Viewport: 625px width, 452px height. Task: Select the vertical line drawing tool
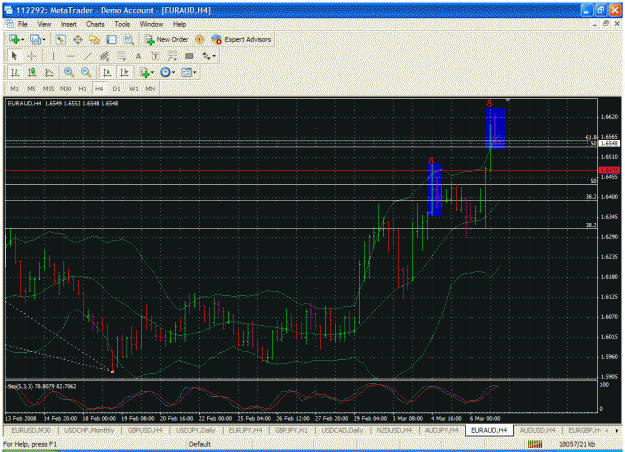(53, 56)
